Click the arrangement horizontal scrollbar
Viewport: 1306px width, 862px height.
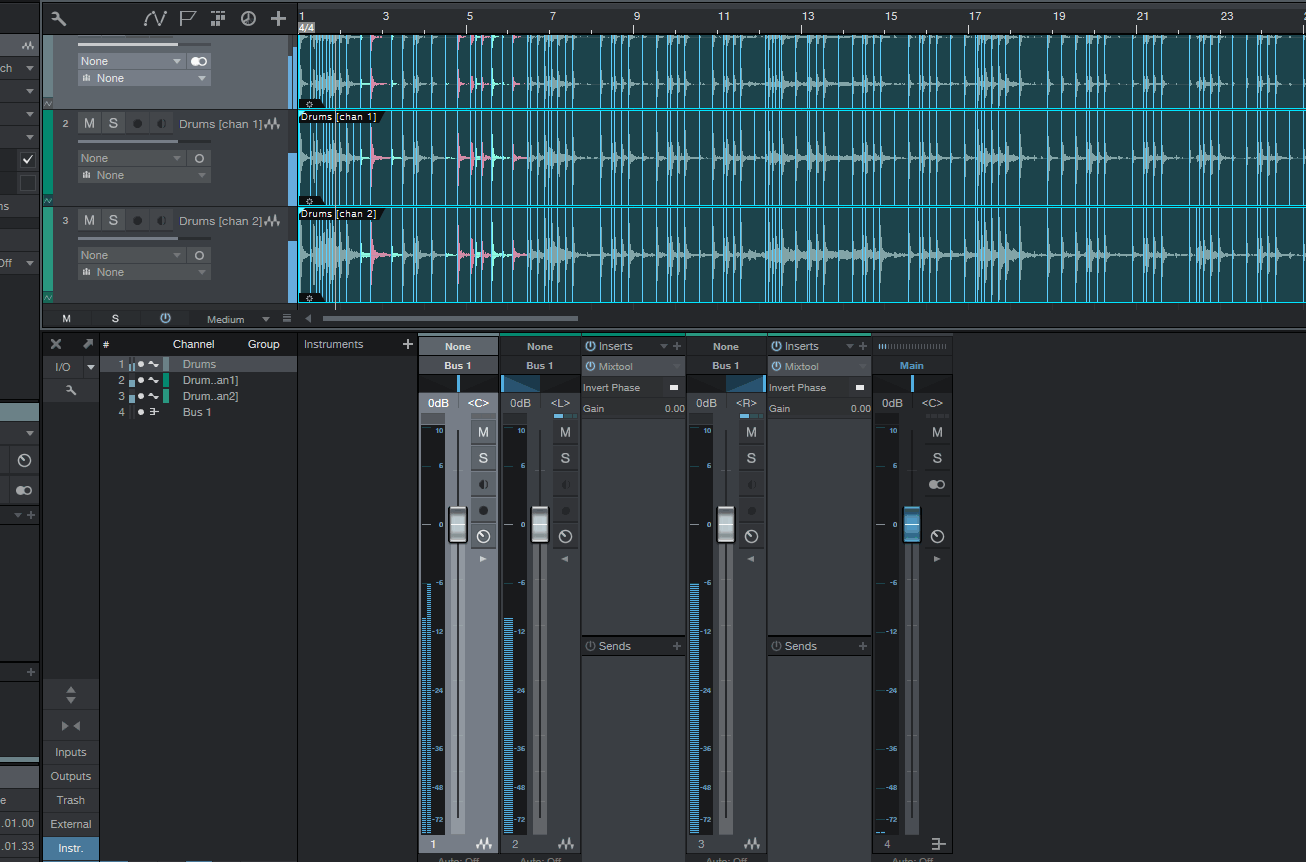450,319
